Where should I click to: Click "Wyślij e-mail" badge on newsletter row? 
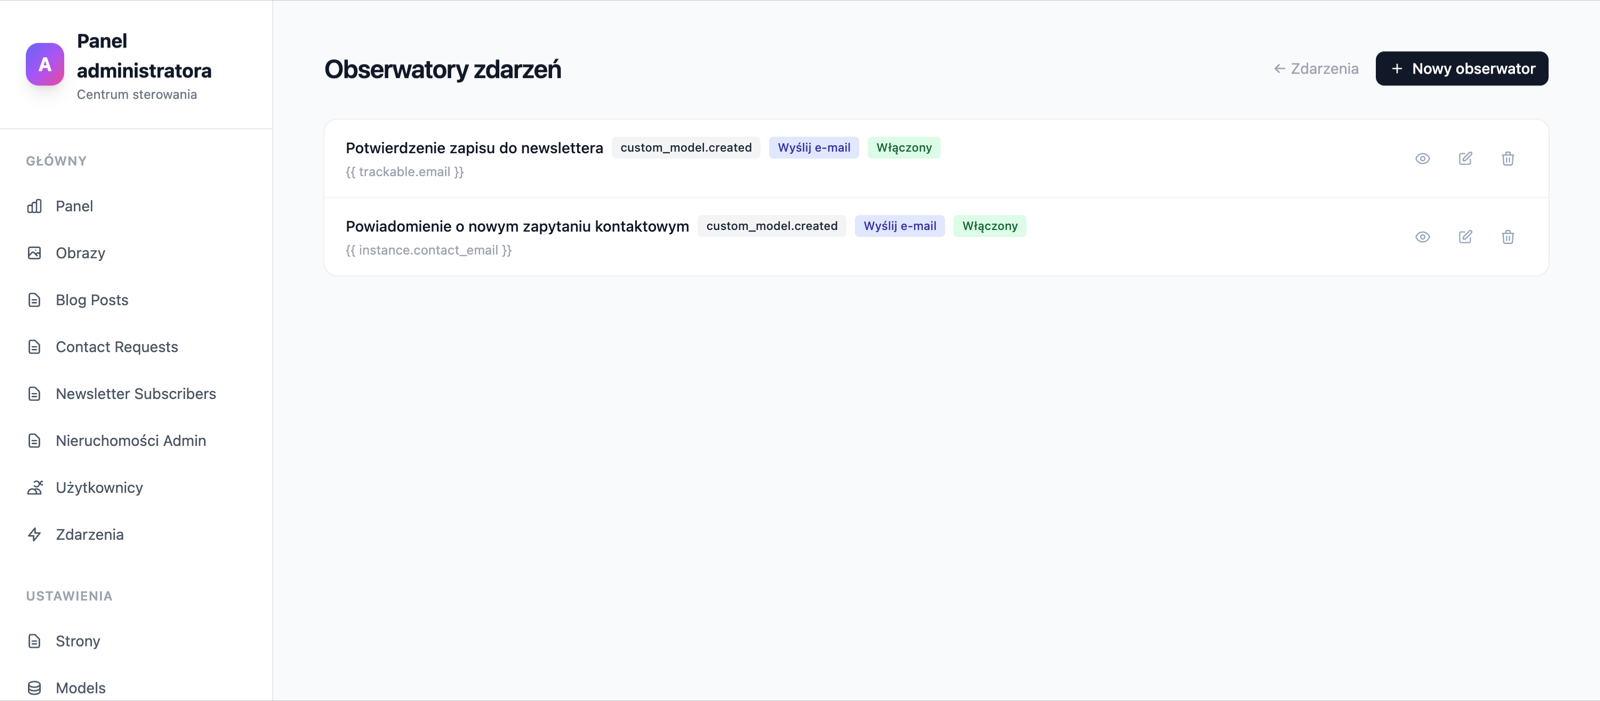(814, 148)
